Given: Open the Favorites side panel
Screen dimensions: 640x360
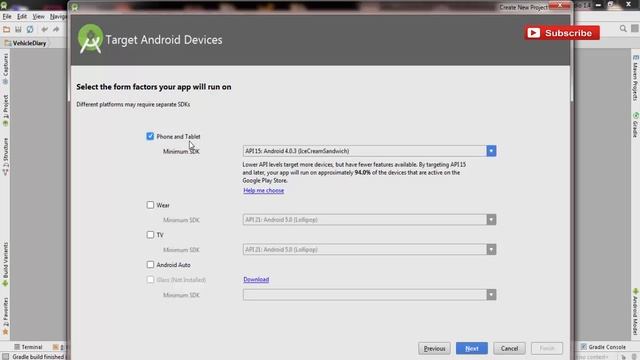Looking at the screenshot, I should [x=5, y=316].
